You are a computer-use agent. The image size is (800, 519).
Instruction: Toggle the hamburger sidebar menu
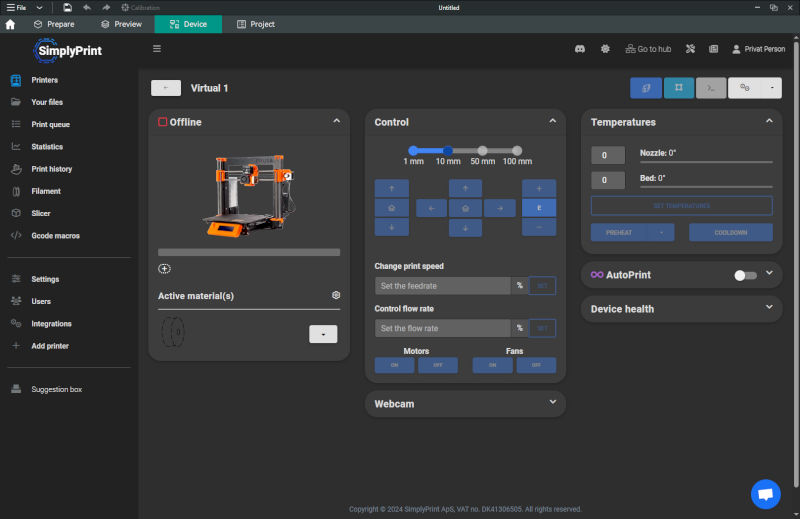coord(157,48)
